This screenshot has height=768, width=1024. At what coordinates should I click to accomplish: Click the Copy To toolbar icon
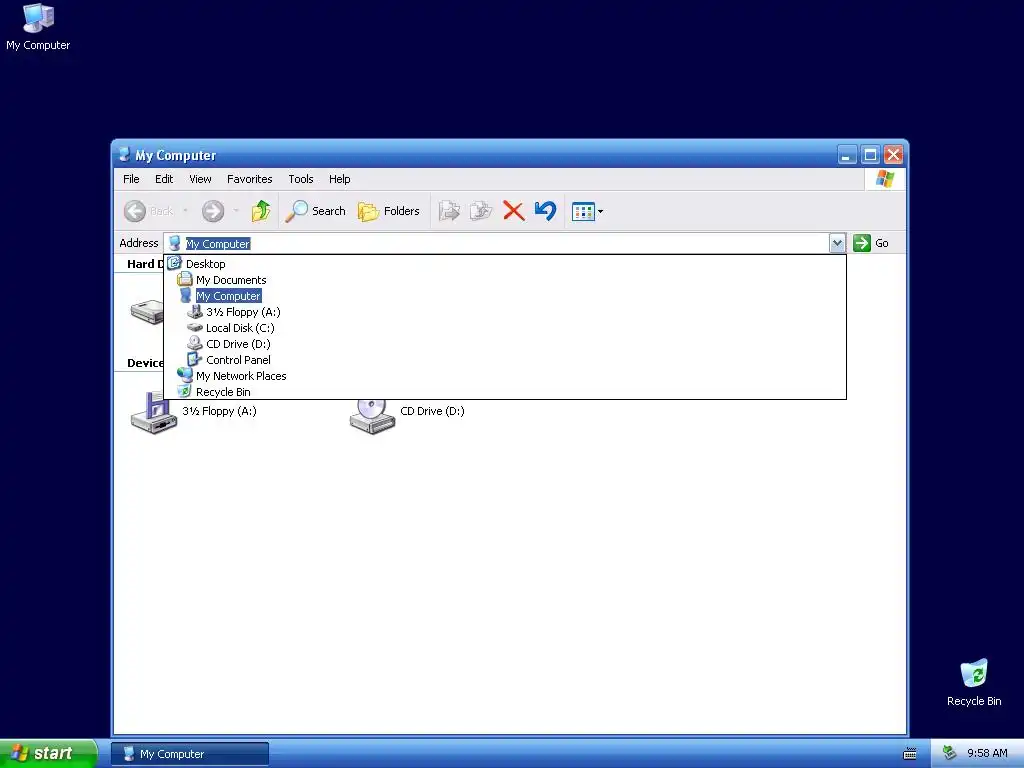pyautogui.click(x=481, y=211)
